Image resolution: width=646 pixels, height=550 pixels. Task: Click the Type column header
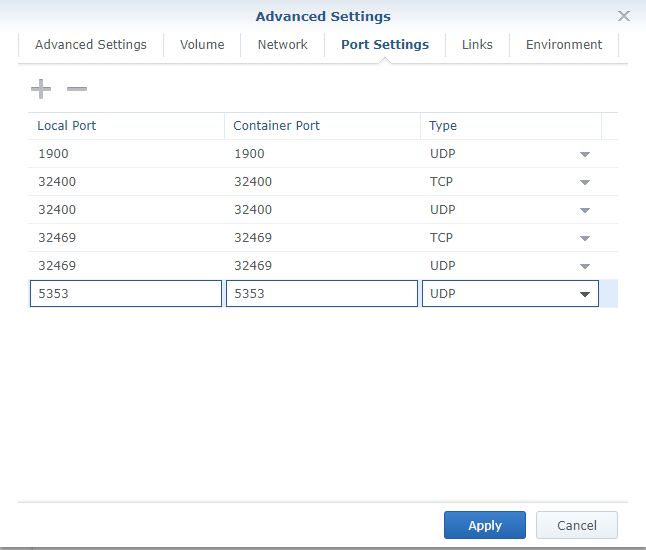(x=511, y=126)
